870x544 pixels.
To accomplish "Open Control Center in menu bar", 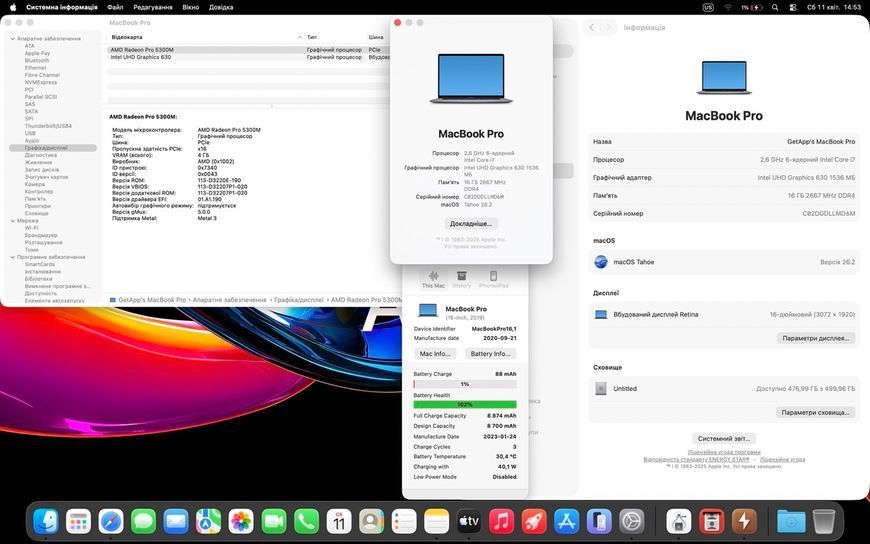I will [793, 7].
